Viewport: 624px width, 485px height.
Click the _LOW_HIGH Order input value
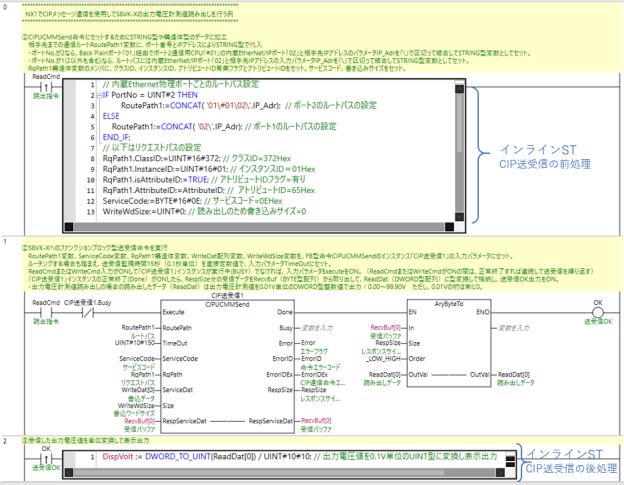point(384,358)
